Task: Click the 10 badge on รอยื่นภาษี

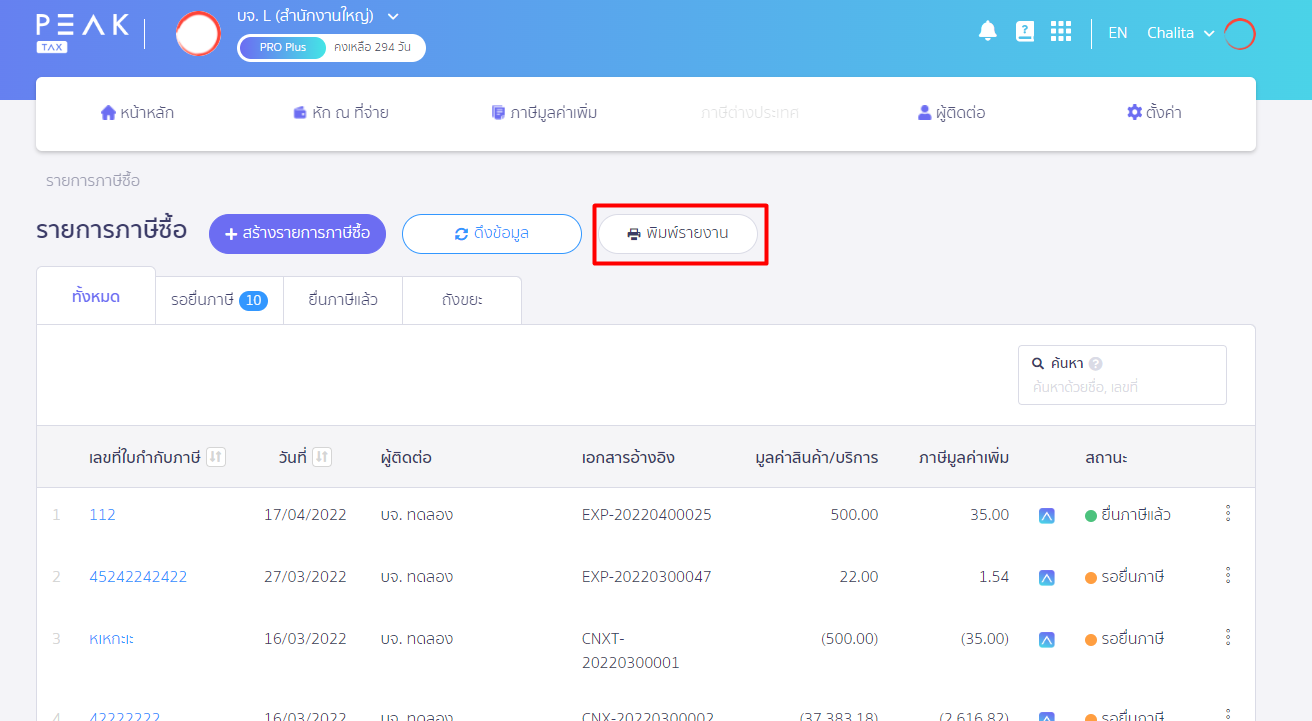Action: pyautogui.click(x=254, y=301)
